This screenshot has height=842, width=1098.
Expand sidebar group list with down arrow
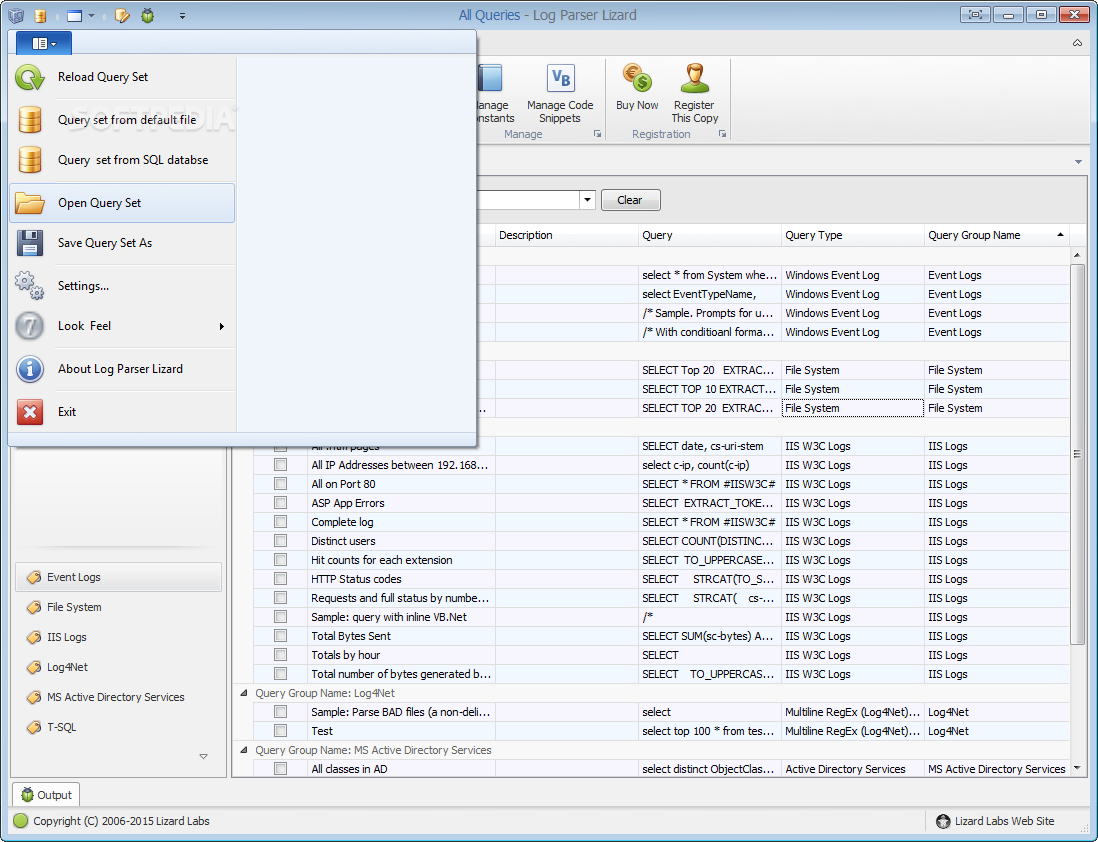pyautogui.click(x=203, y=757)
